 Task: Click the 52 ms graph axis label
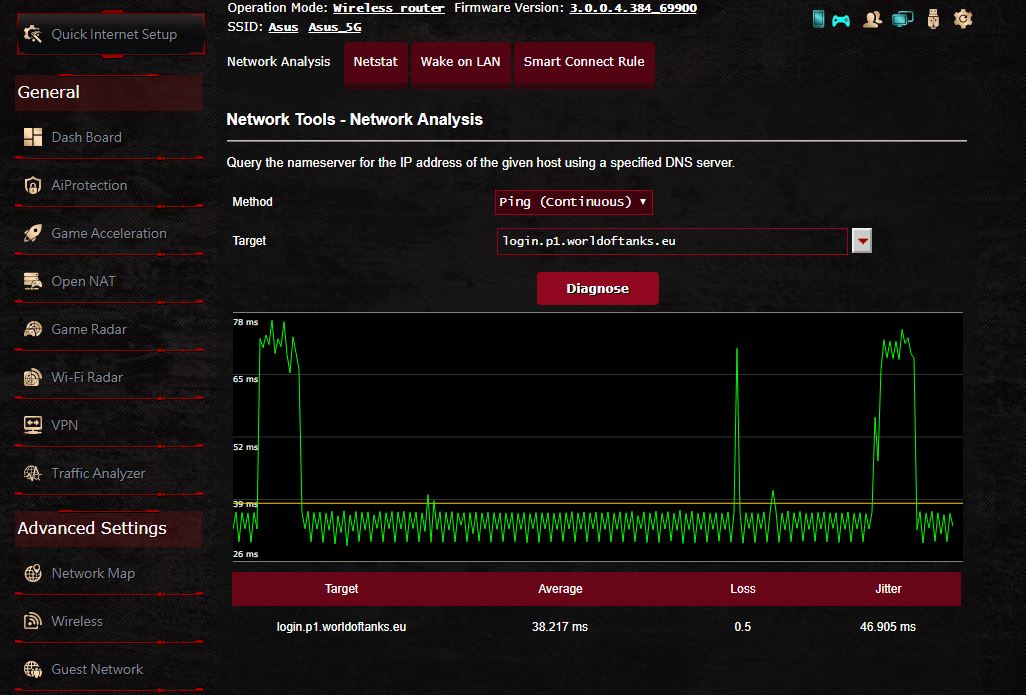(x=245, y=447)
